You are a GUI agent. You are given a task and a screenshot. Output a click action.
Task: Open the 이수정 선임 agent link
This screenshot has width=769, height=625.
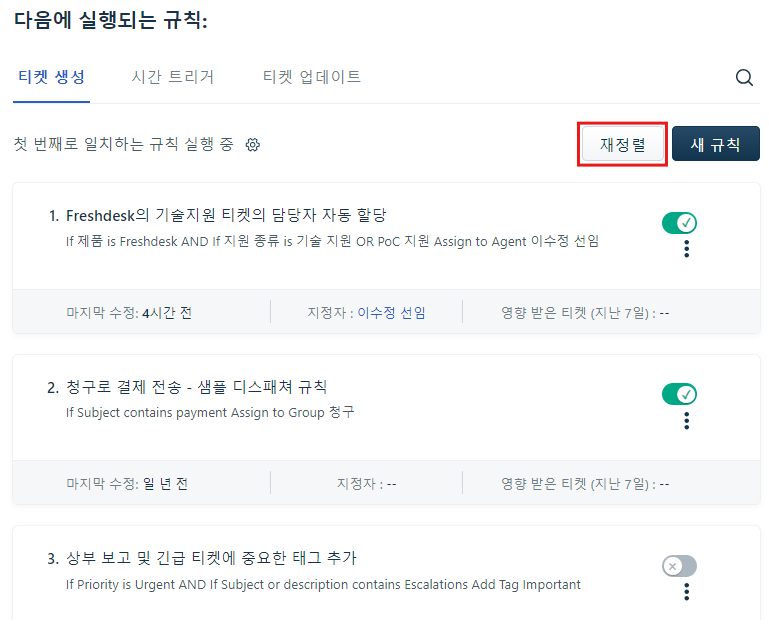[391, 312]
